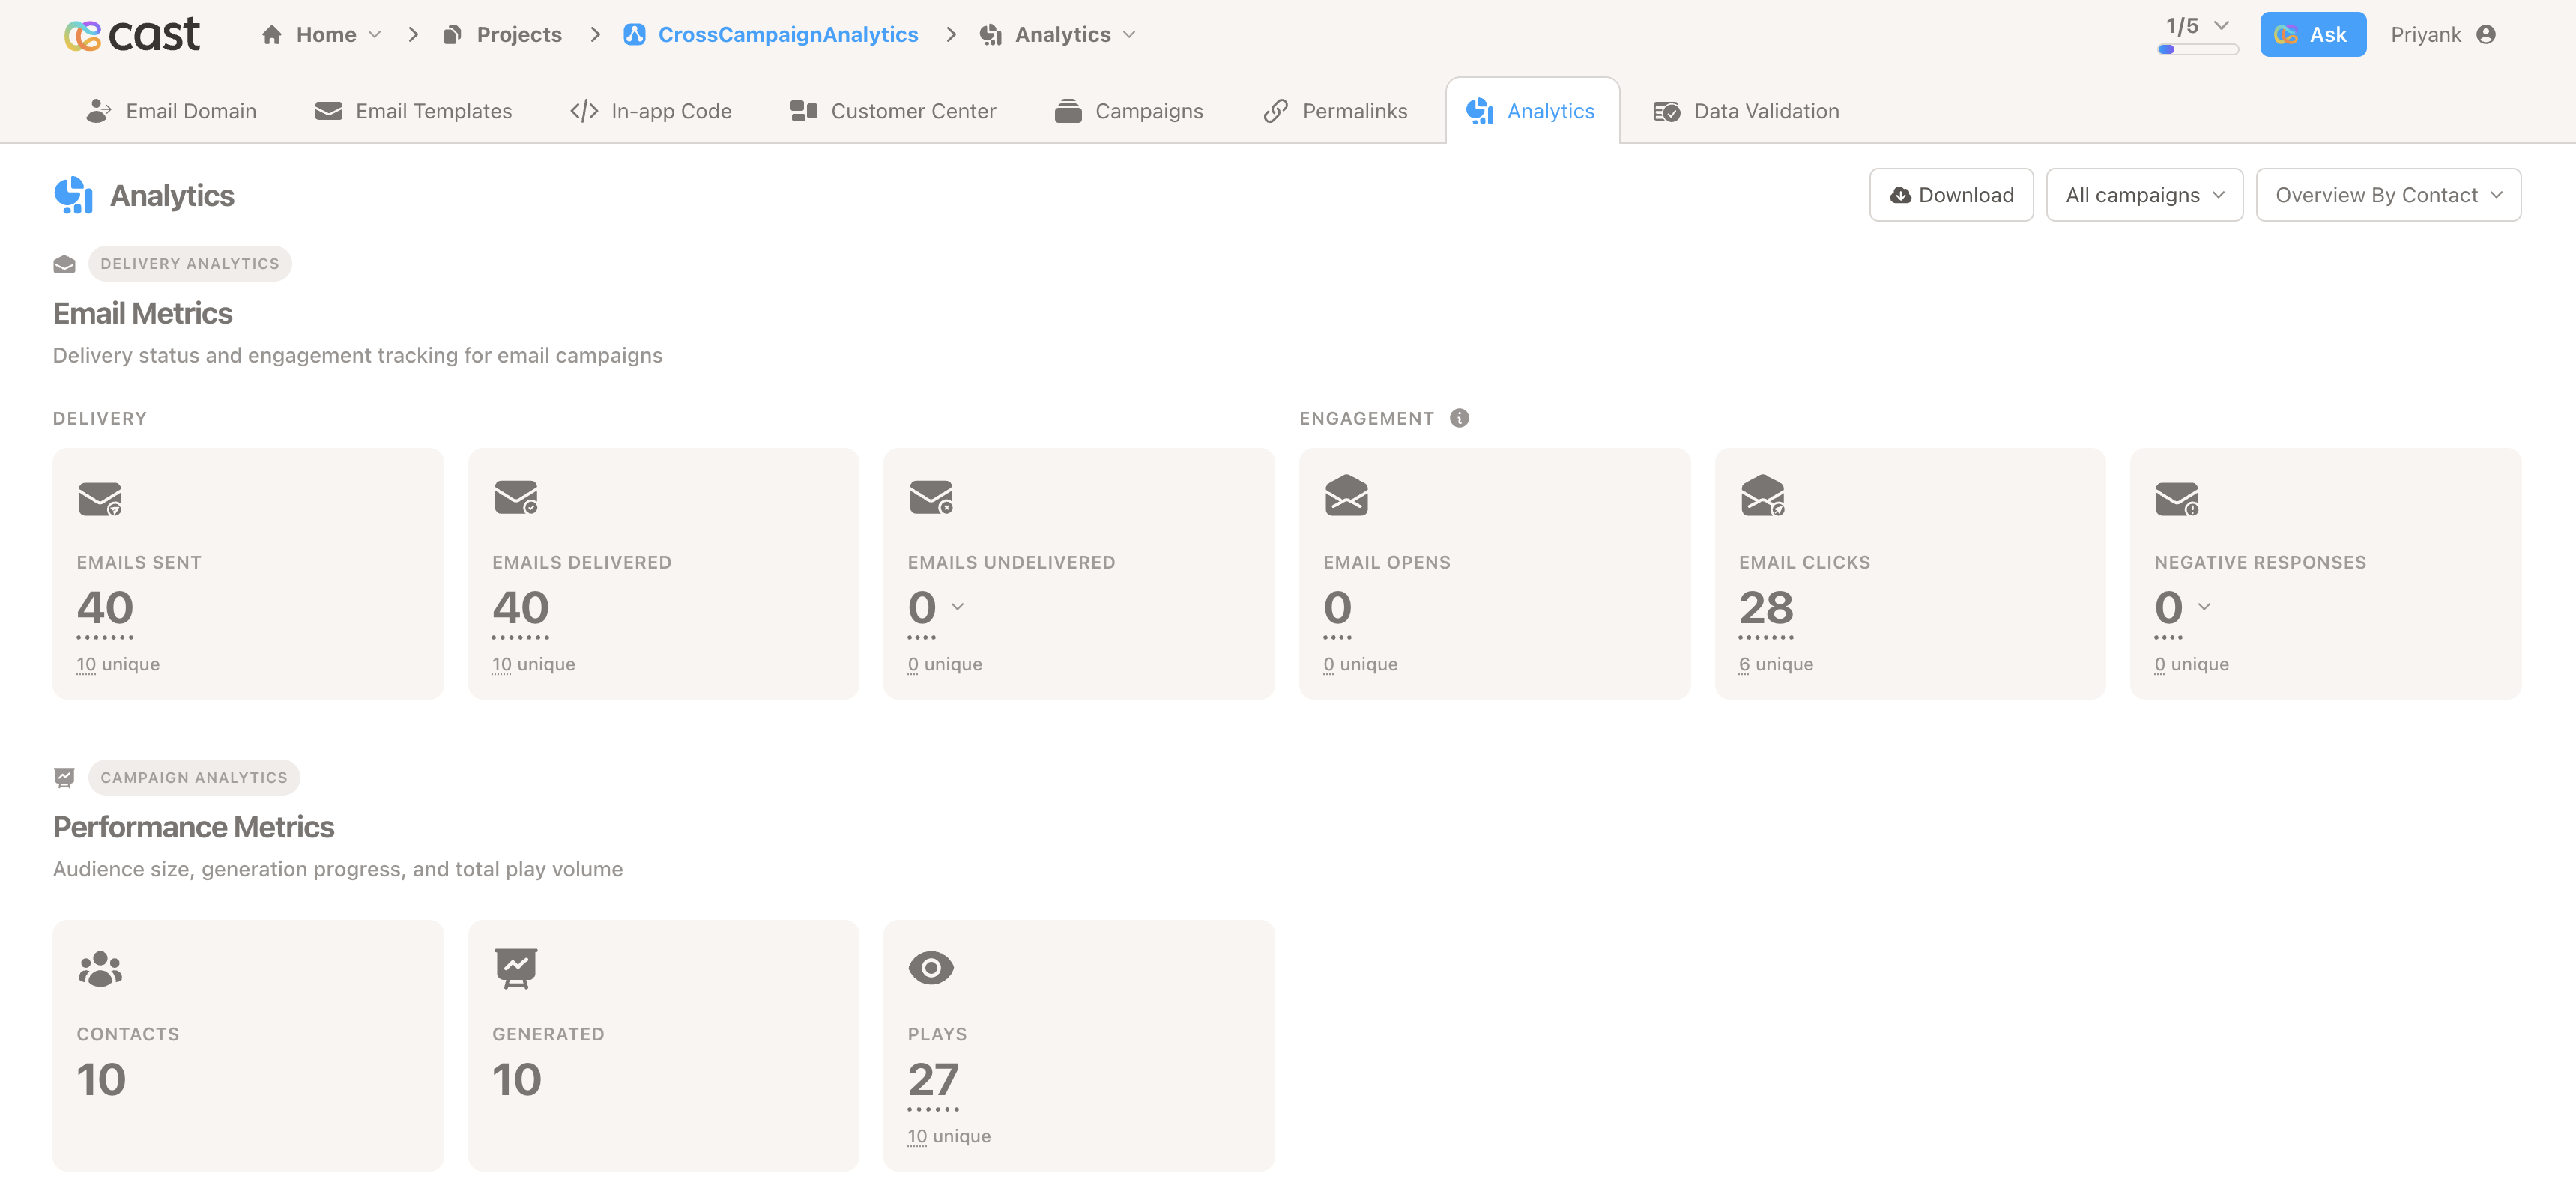This screenshot has width=2576, height=1200.
Task: Go to the Permalinks tab
Action: point(1335,111)
